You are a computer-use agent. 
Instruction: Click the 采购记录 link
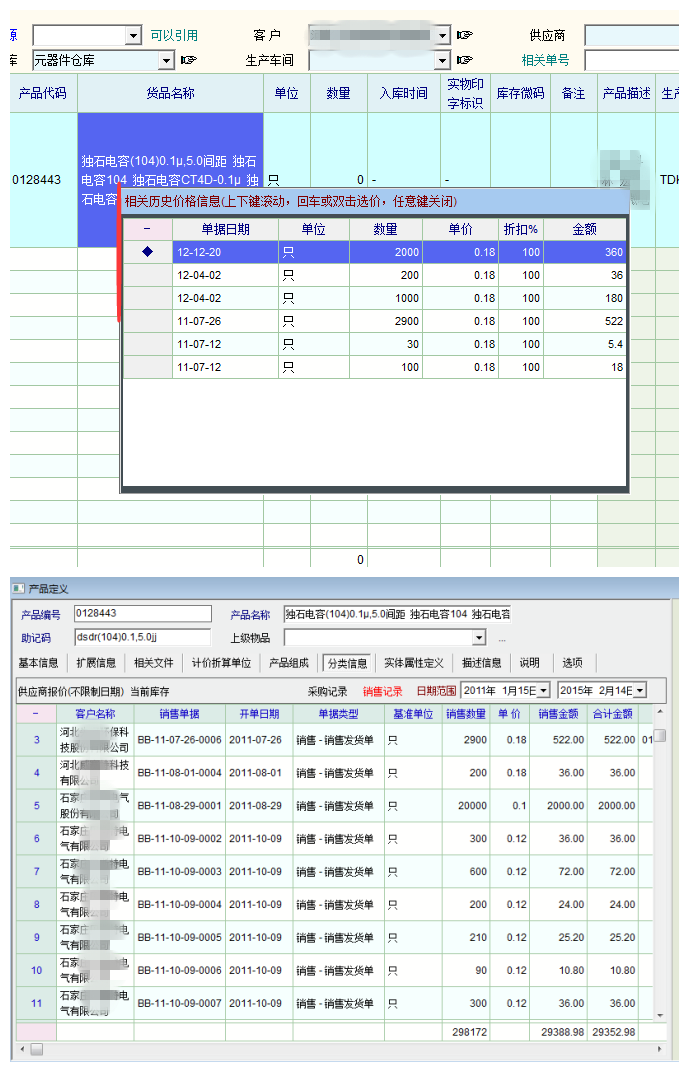tap(327, 691)
